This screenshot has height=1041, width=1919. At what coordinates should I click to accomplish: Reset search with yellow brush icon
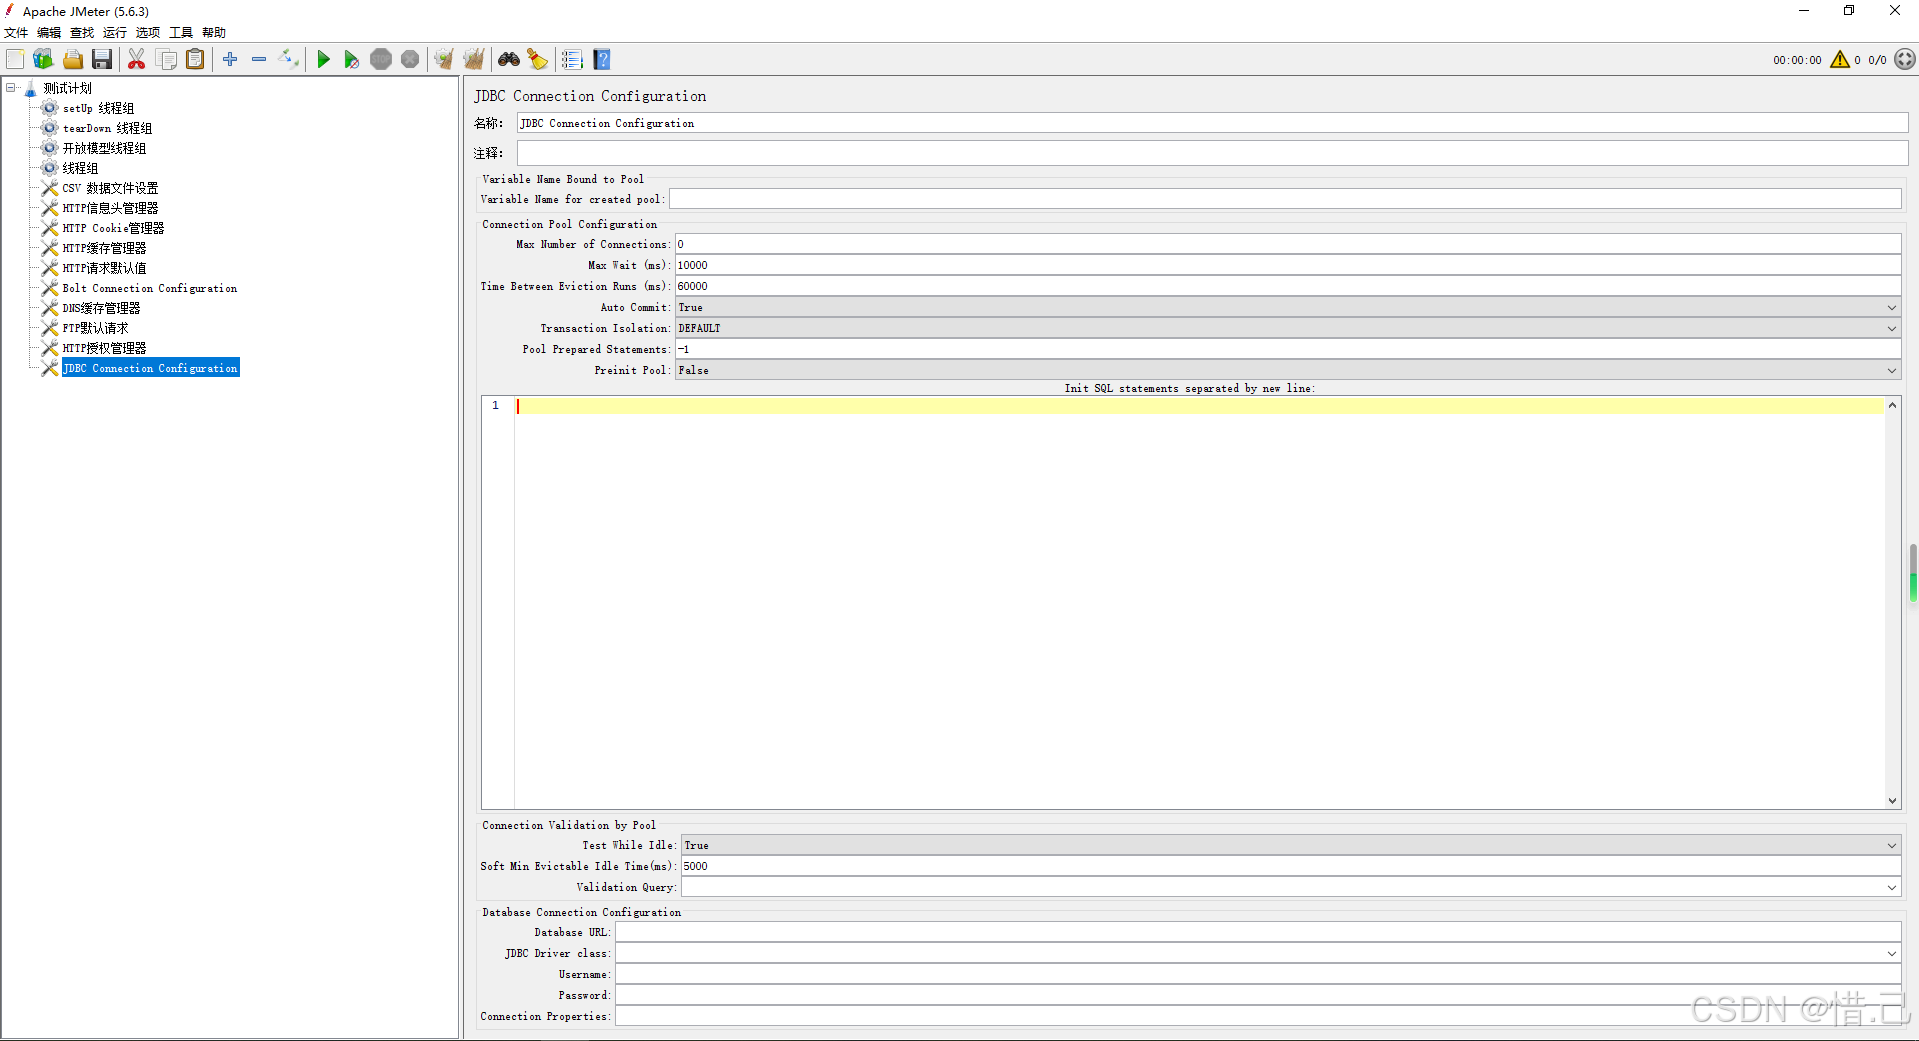pyautogui.click(x=538, y=60)
